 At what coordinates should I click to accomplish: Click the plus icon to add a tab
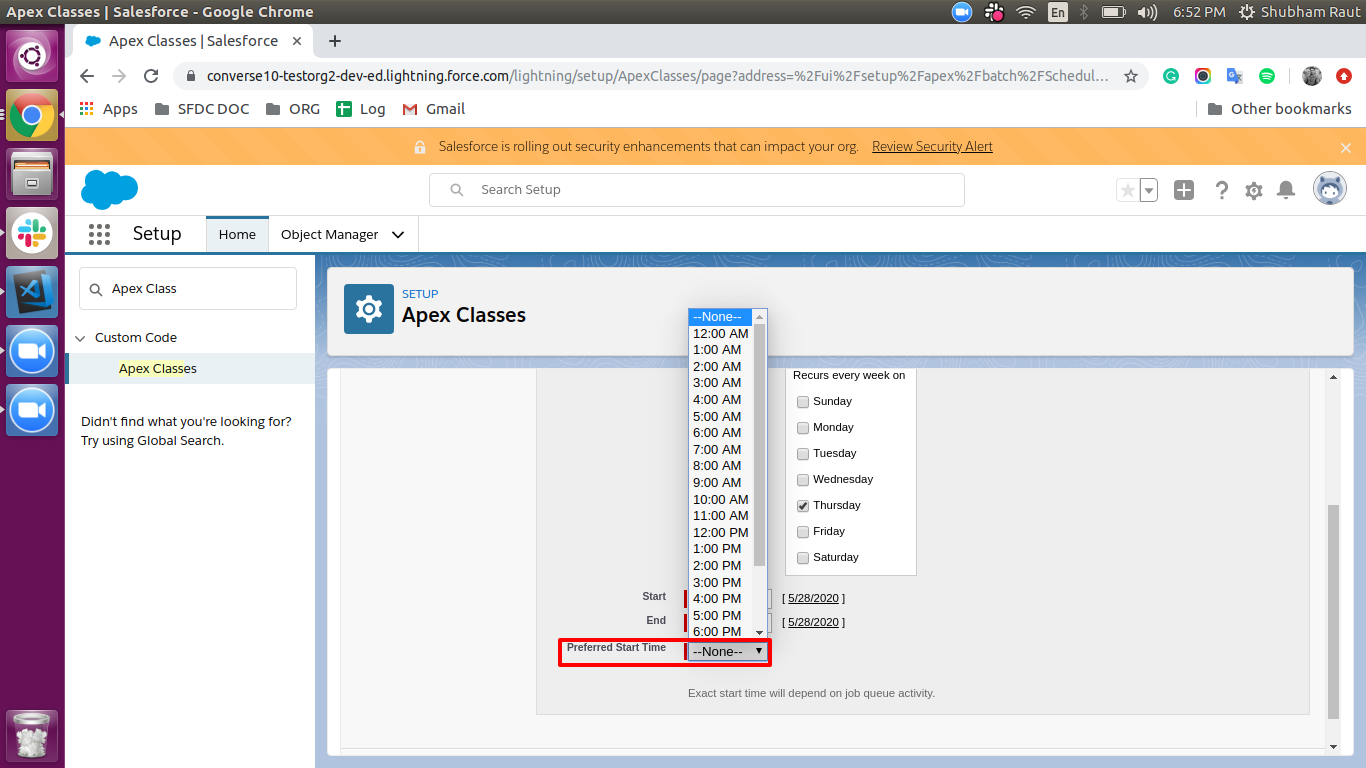1184,189
